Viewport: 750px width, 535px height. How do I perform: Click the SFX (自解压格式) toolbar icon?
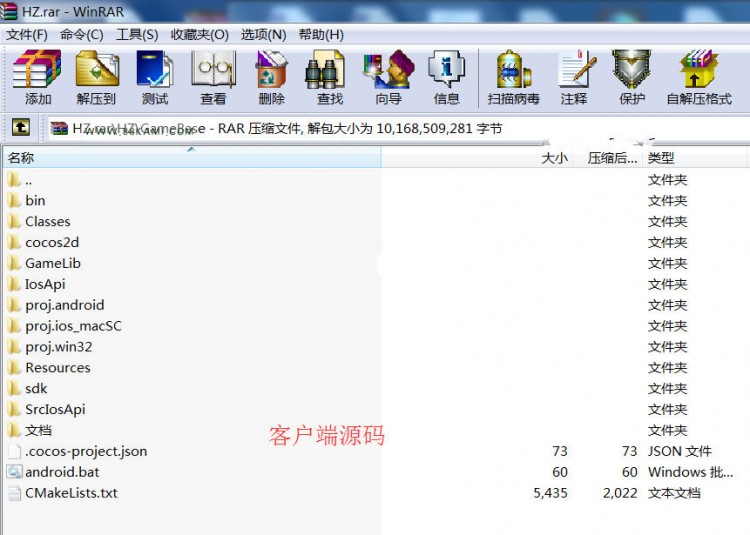click(699, 70)
